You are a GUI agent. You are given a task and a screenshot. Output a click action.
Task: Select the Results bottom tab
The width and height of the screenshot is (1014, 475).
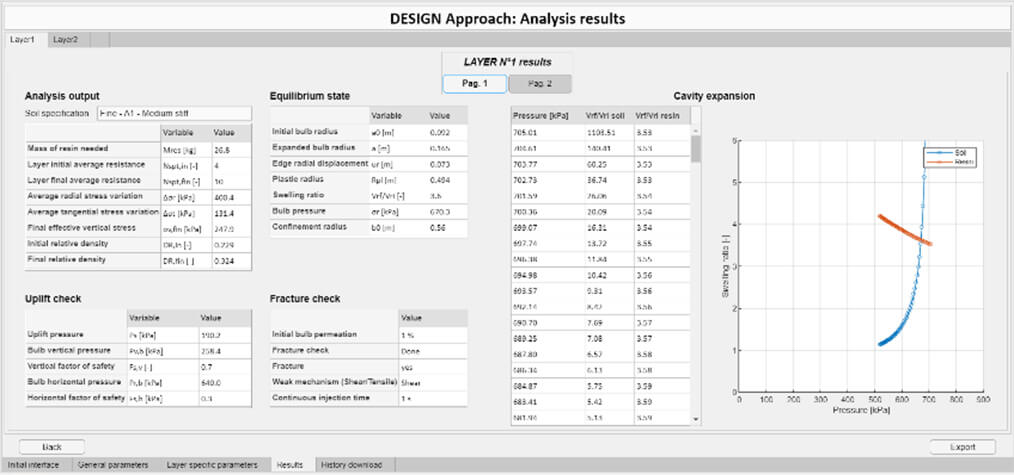tap(292, 465)
